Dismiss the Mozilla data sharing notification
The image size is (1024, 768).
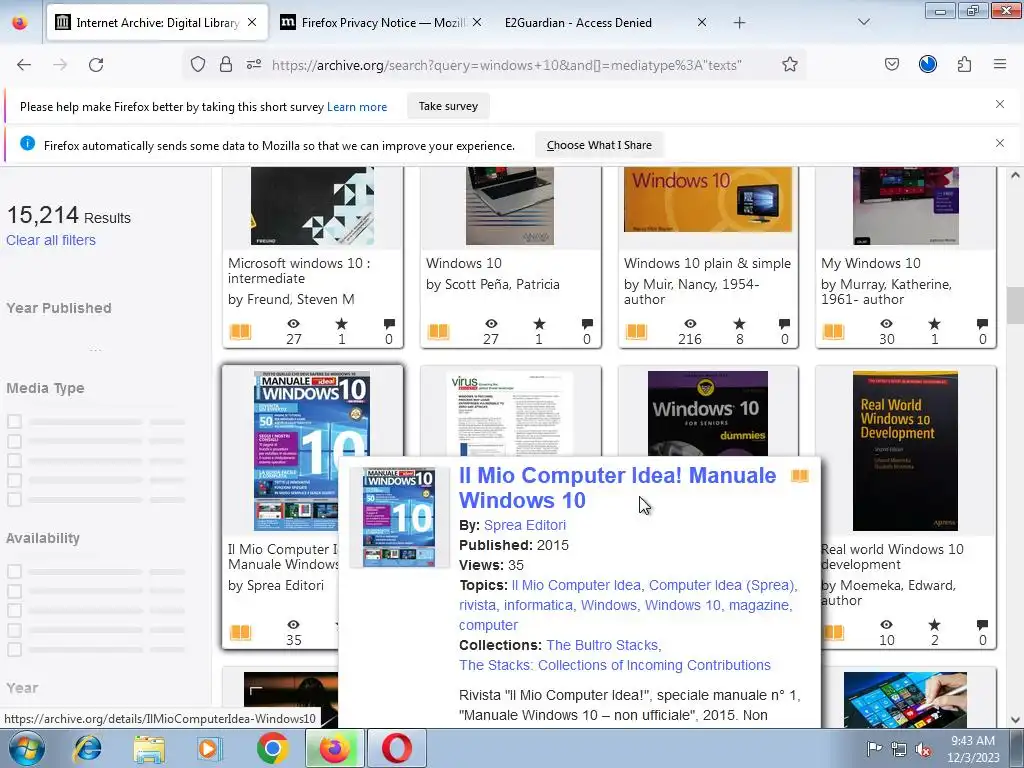coord(1000,143)
